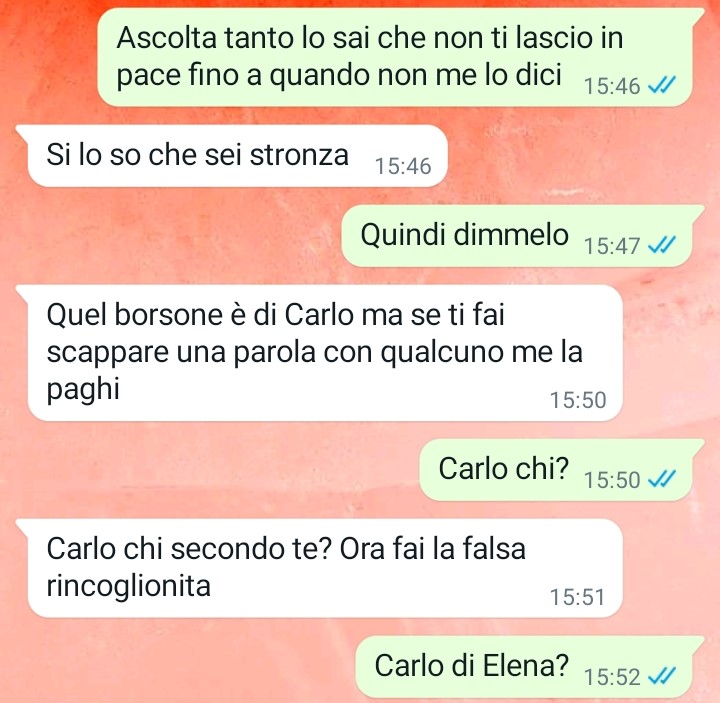Click the word 'rincoglionita' in the received message

[129, 586]
